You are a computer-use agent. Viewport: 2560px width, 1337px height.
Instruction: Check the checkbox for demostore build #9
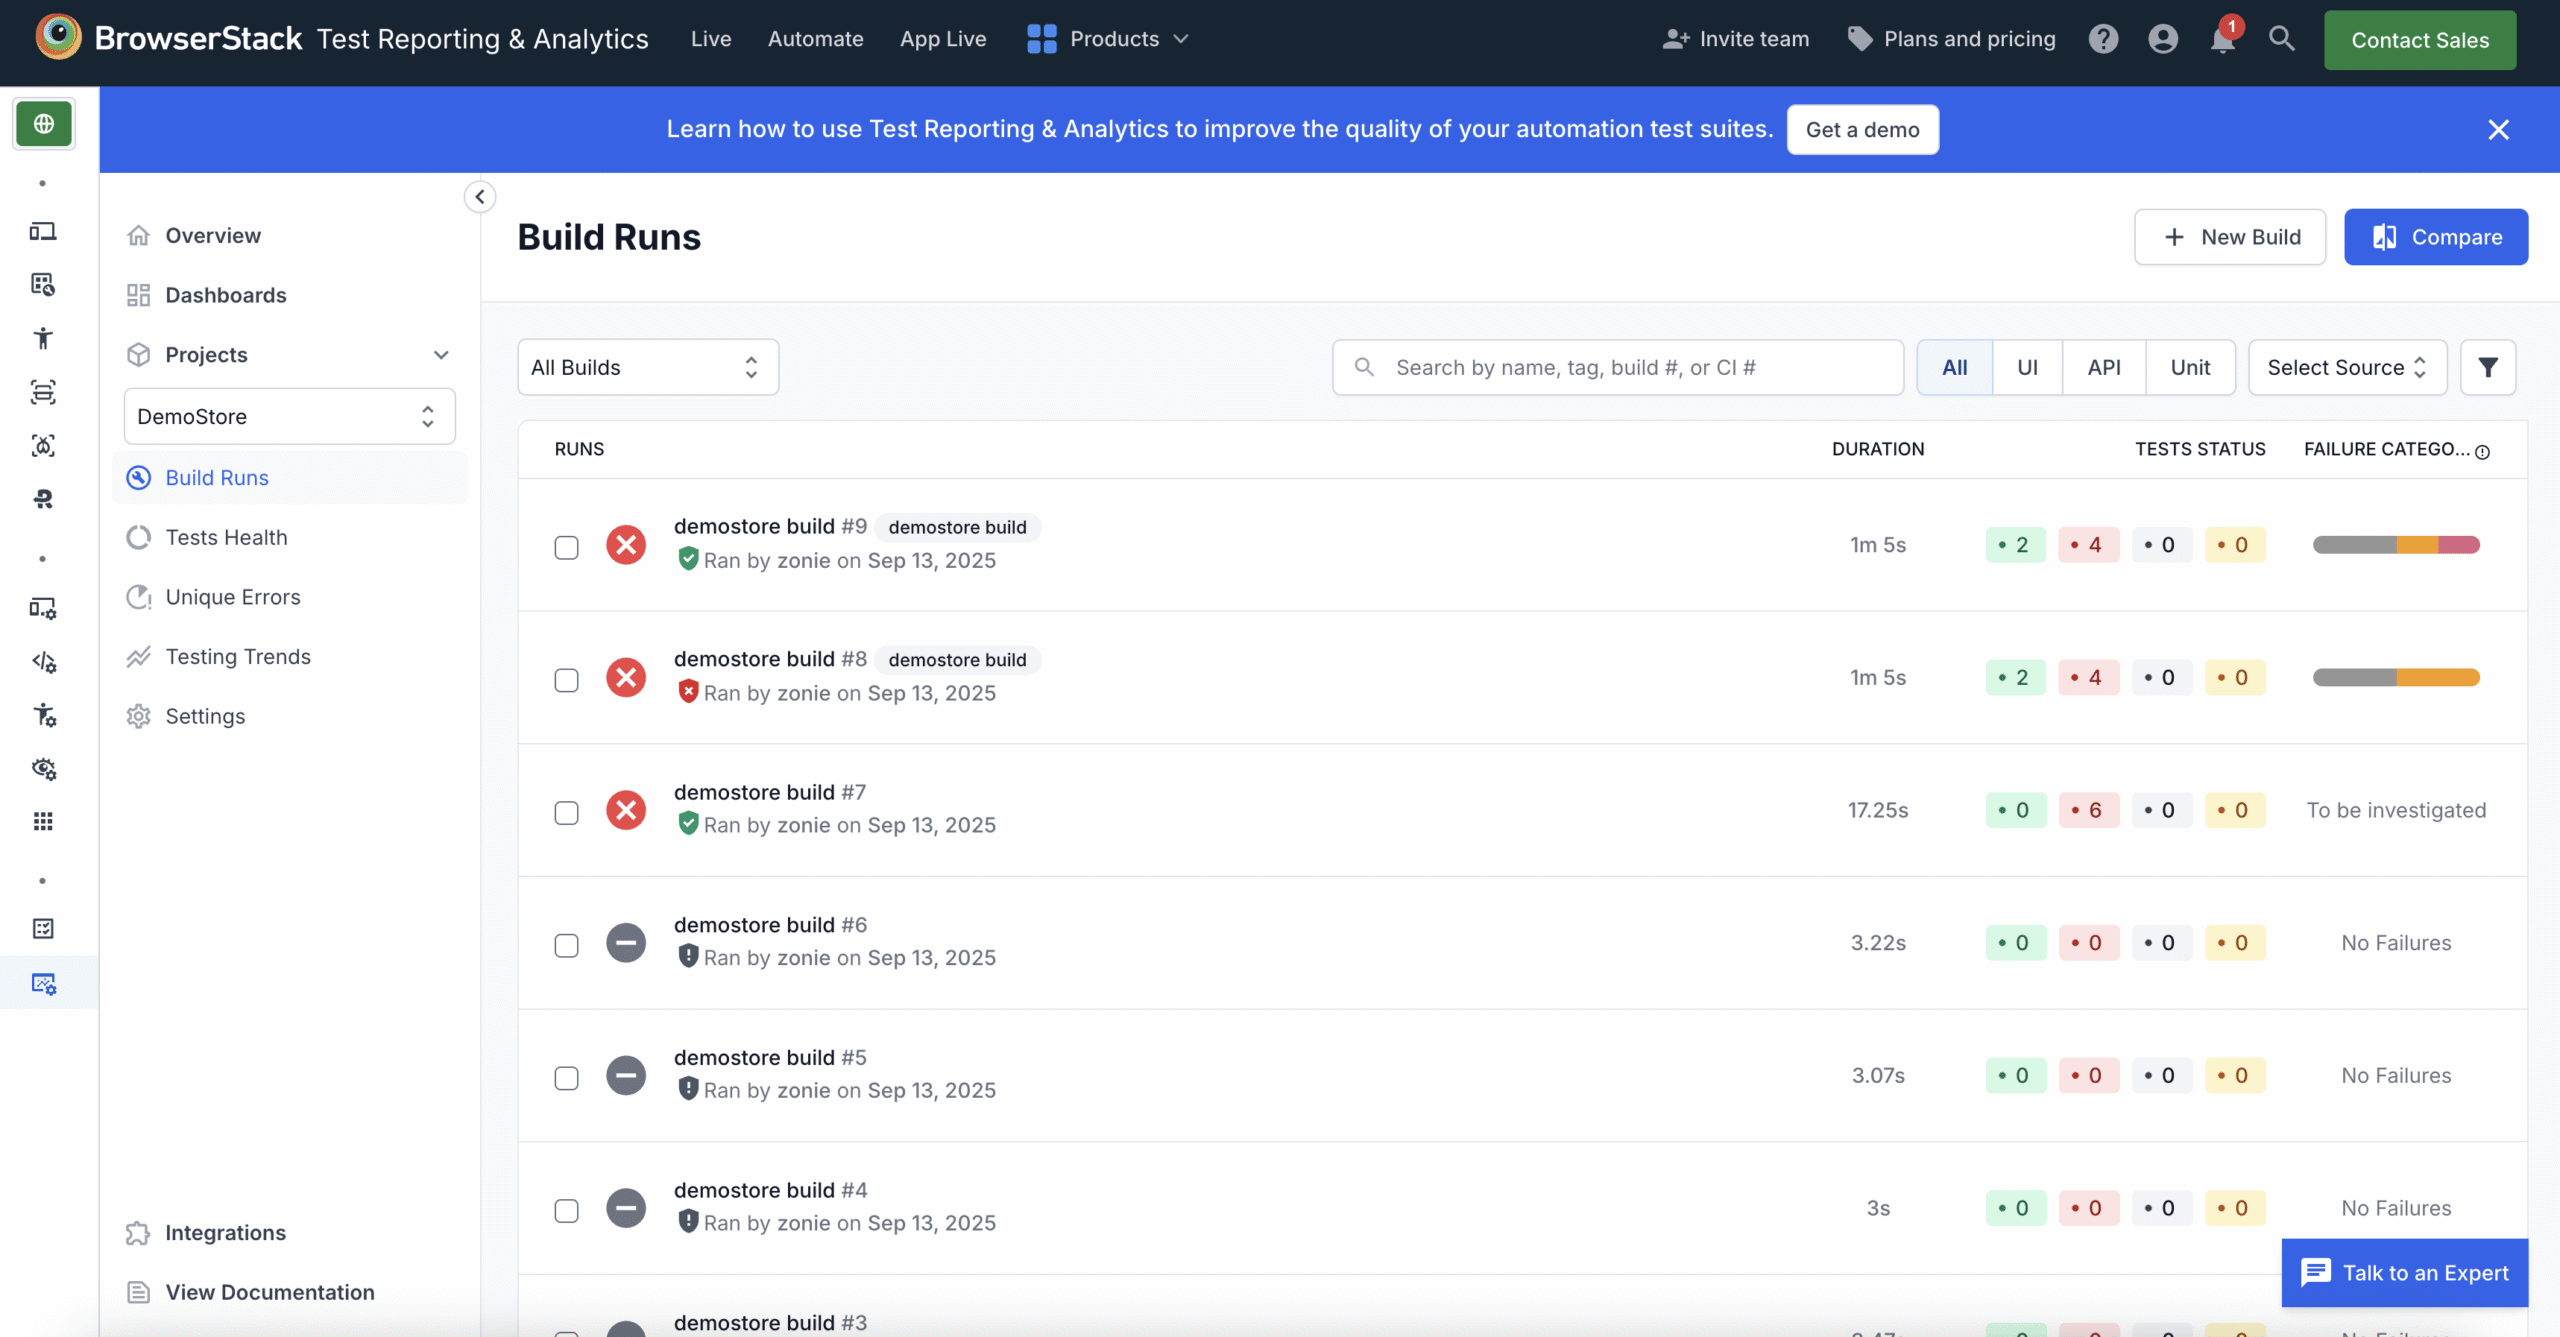pos(567,547)
